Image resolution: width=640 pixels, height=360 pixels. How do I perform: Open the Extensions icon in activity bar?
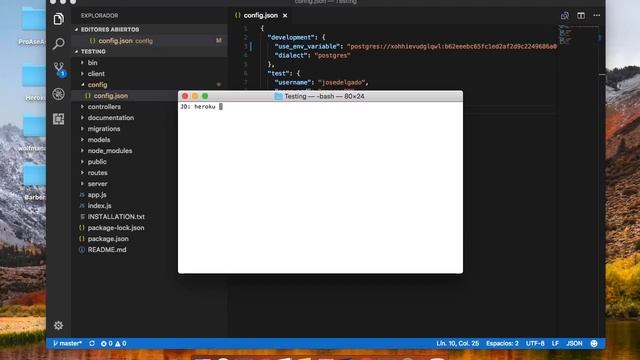58,119
